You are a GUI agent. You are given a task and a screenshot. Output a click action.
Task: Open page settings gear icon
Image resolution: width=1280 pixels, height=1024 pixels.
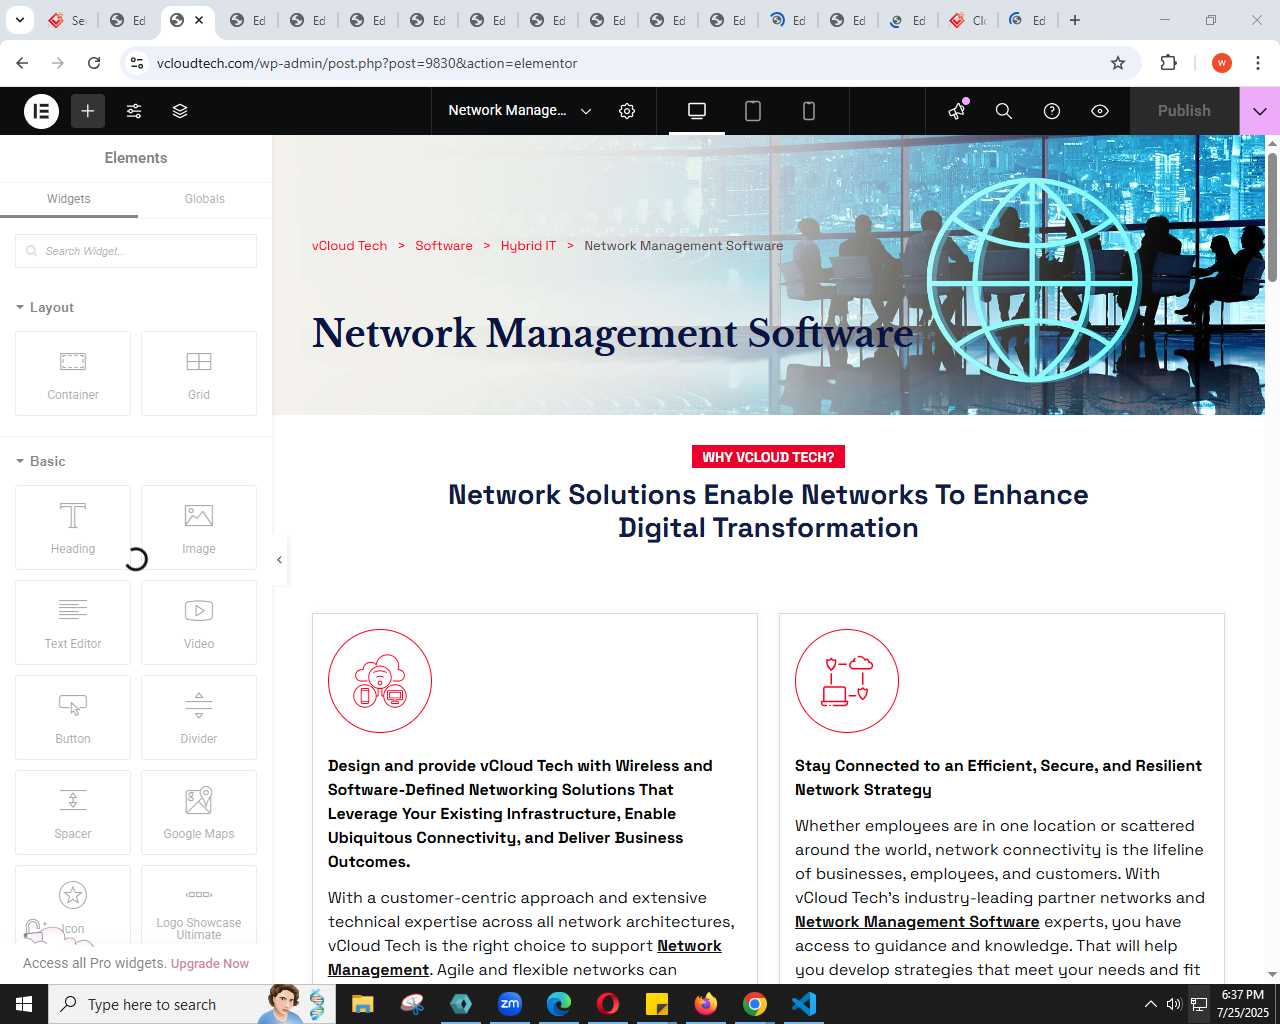(x=627, y=111)
